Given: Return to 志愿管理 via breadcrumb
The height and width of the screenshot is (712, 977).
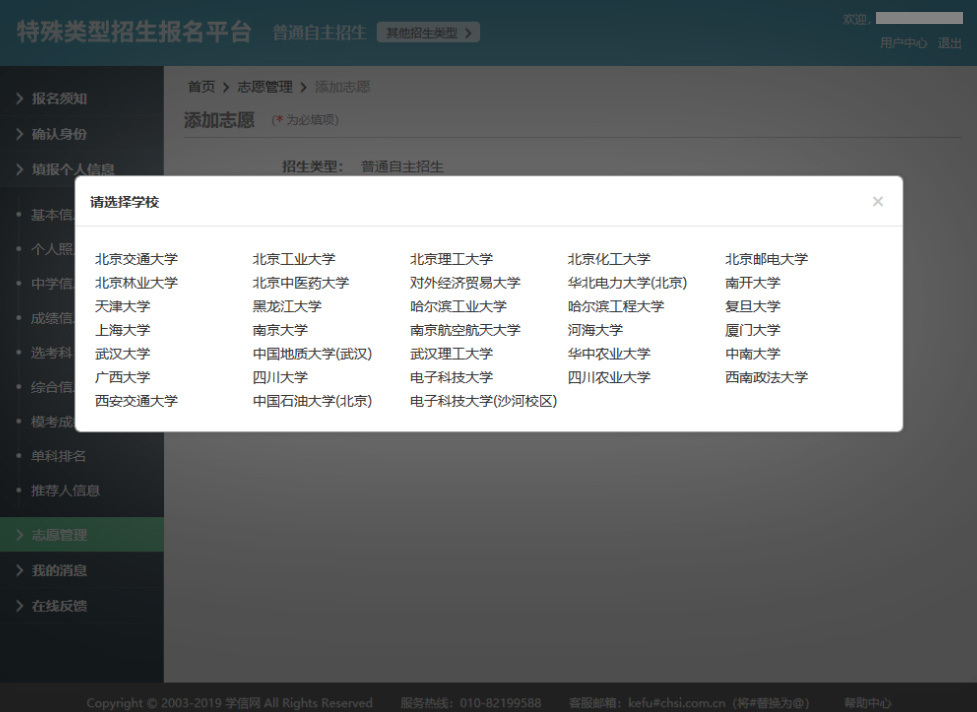Looking at the screenshot, I should [x=265, y=87].
